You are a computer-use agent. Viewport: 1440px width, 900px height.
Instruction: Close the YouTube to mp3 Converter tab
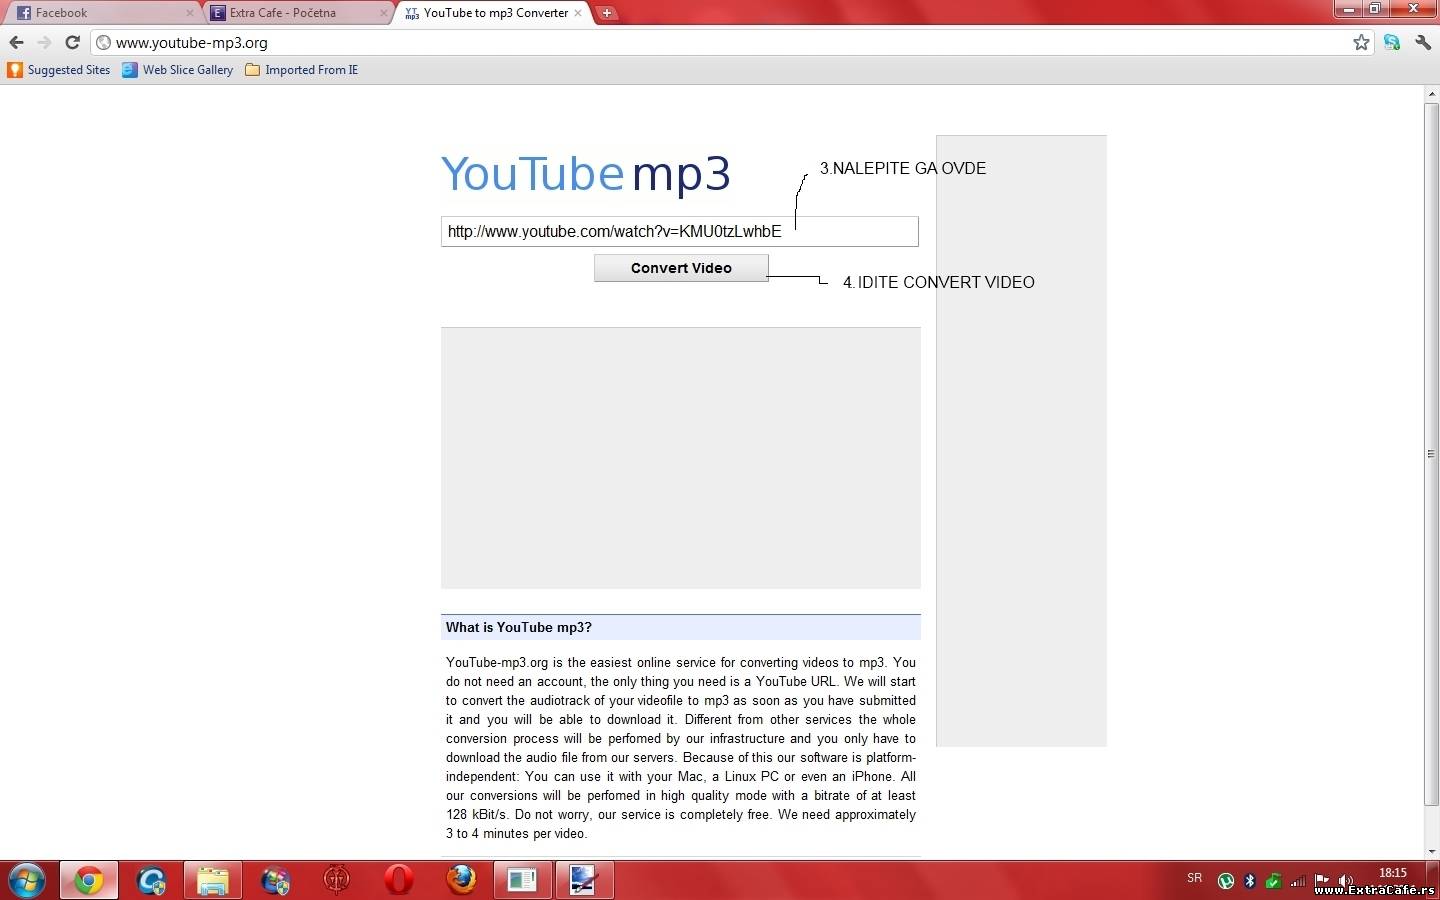[578, 13]
